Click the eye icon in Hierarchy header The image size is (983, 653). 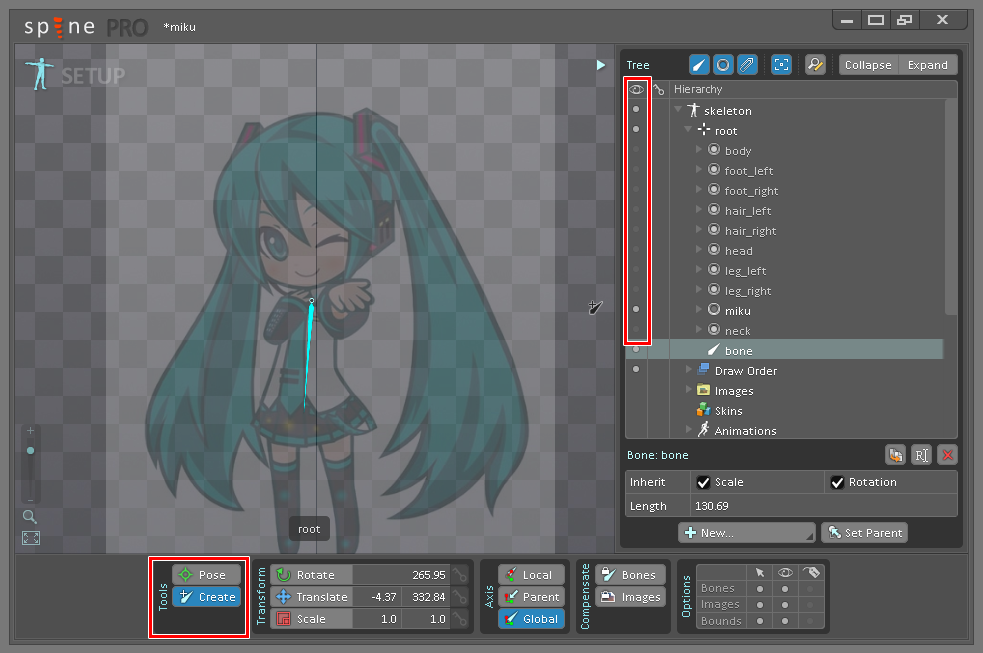636,90
